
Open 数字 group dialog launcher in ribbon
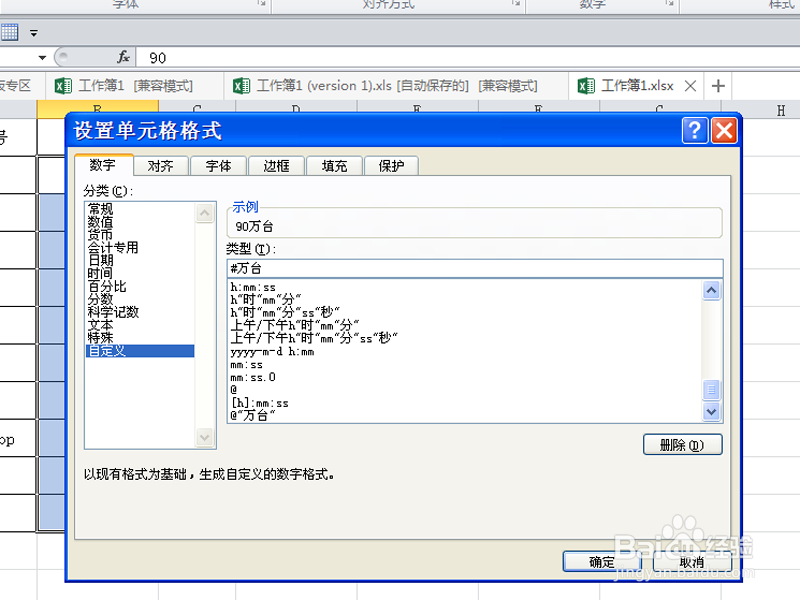(669, 4)
